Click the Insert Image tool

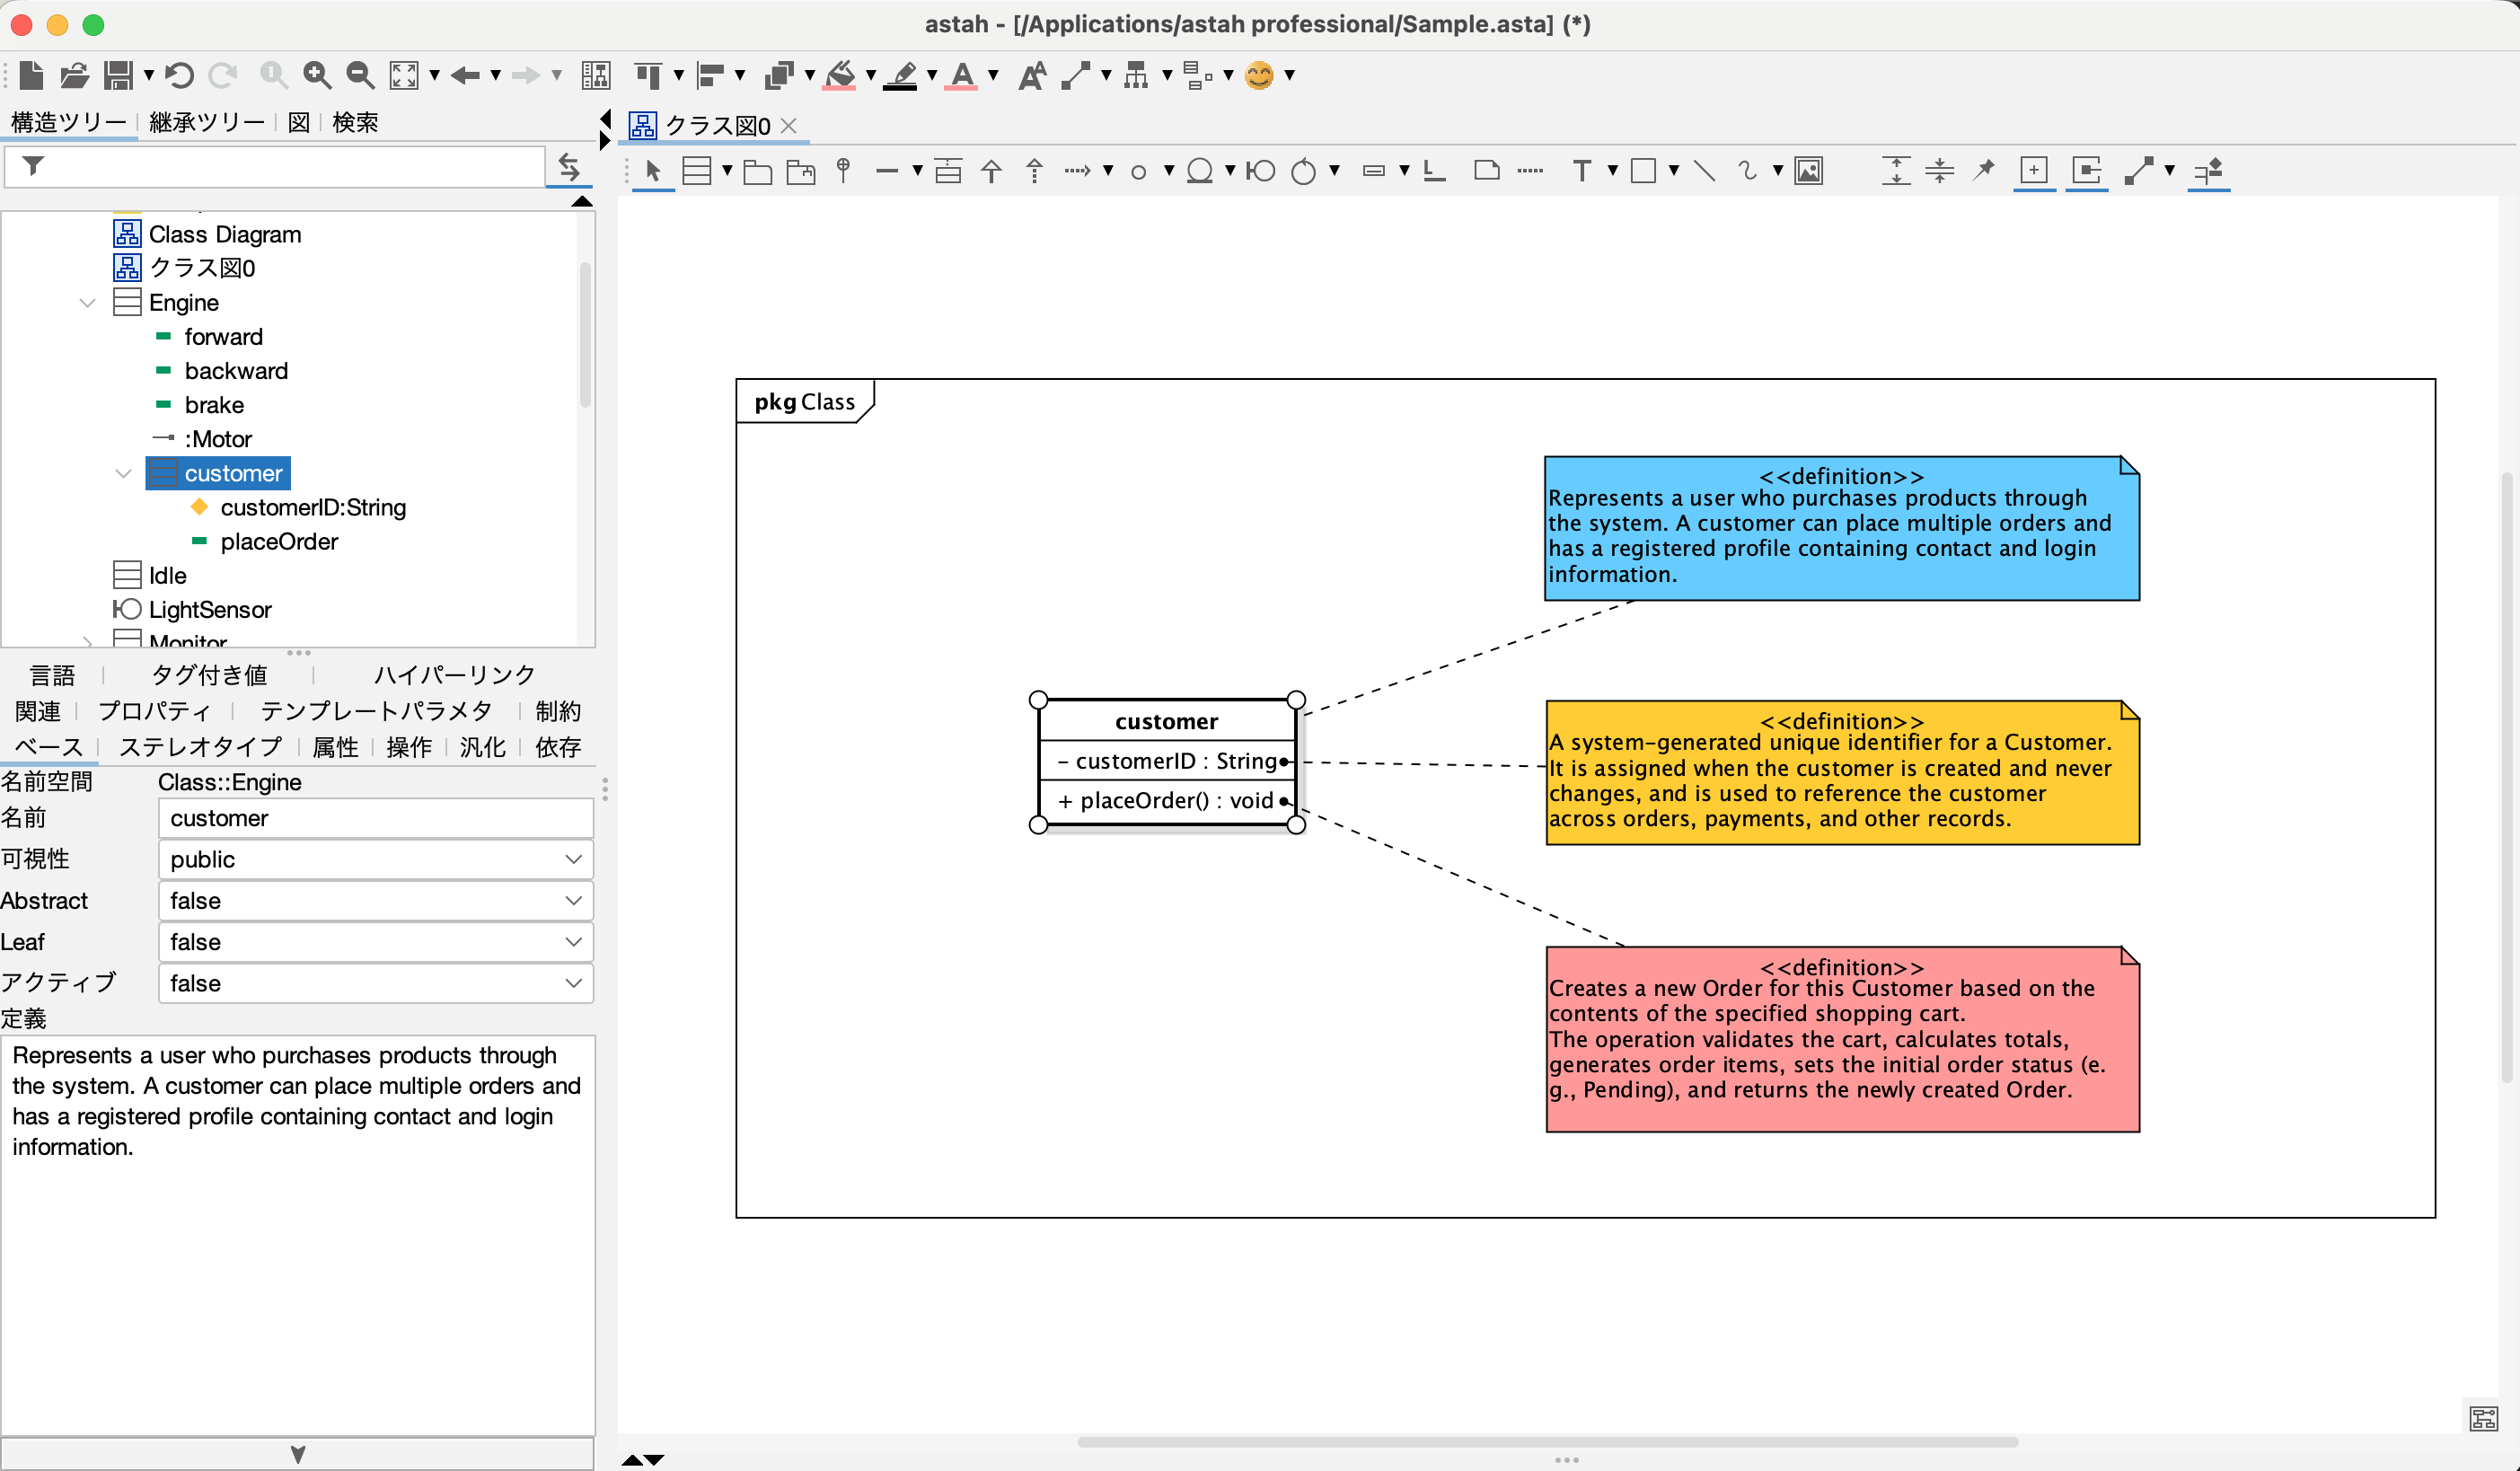click(x=1808, y=171)
